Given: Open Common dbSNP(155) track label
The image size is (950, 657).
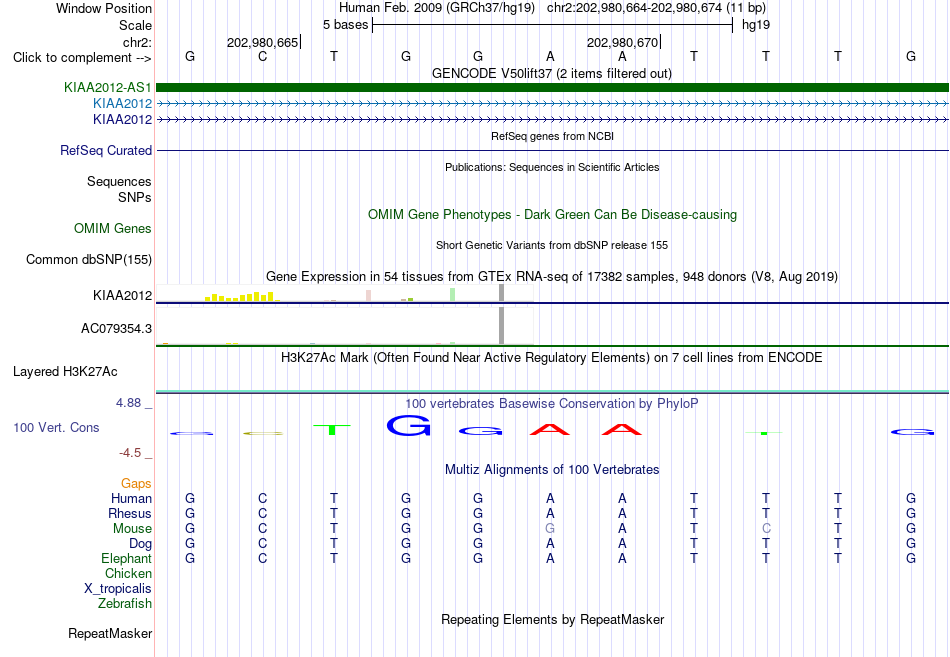Looking at the screenshot, I should point(88,259).
